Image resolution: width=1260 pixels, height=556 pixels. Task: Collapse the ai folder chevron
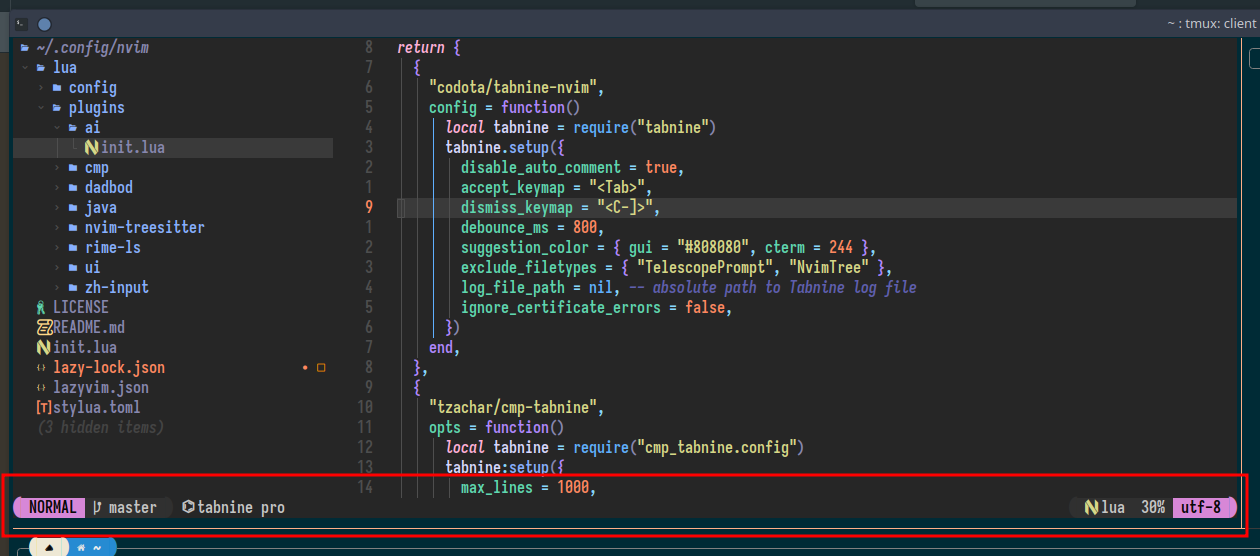coord(57,127)
